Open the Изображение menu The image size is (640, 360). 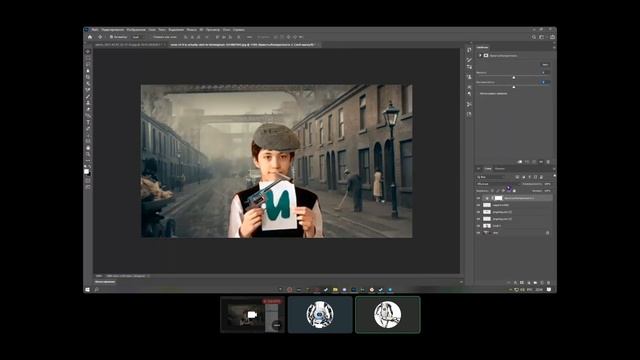point(136,30)
